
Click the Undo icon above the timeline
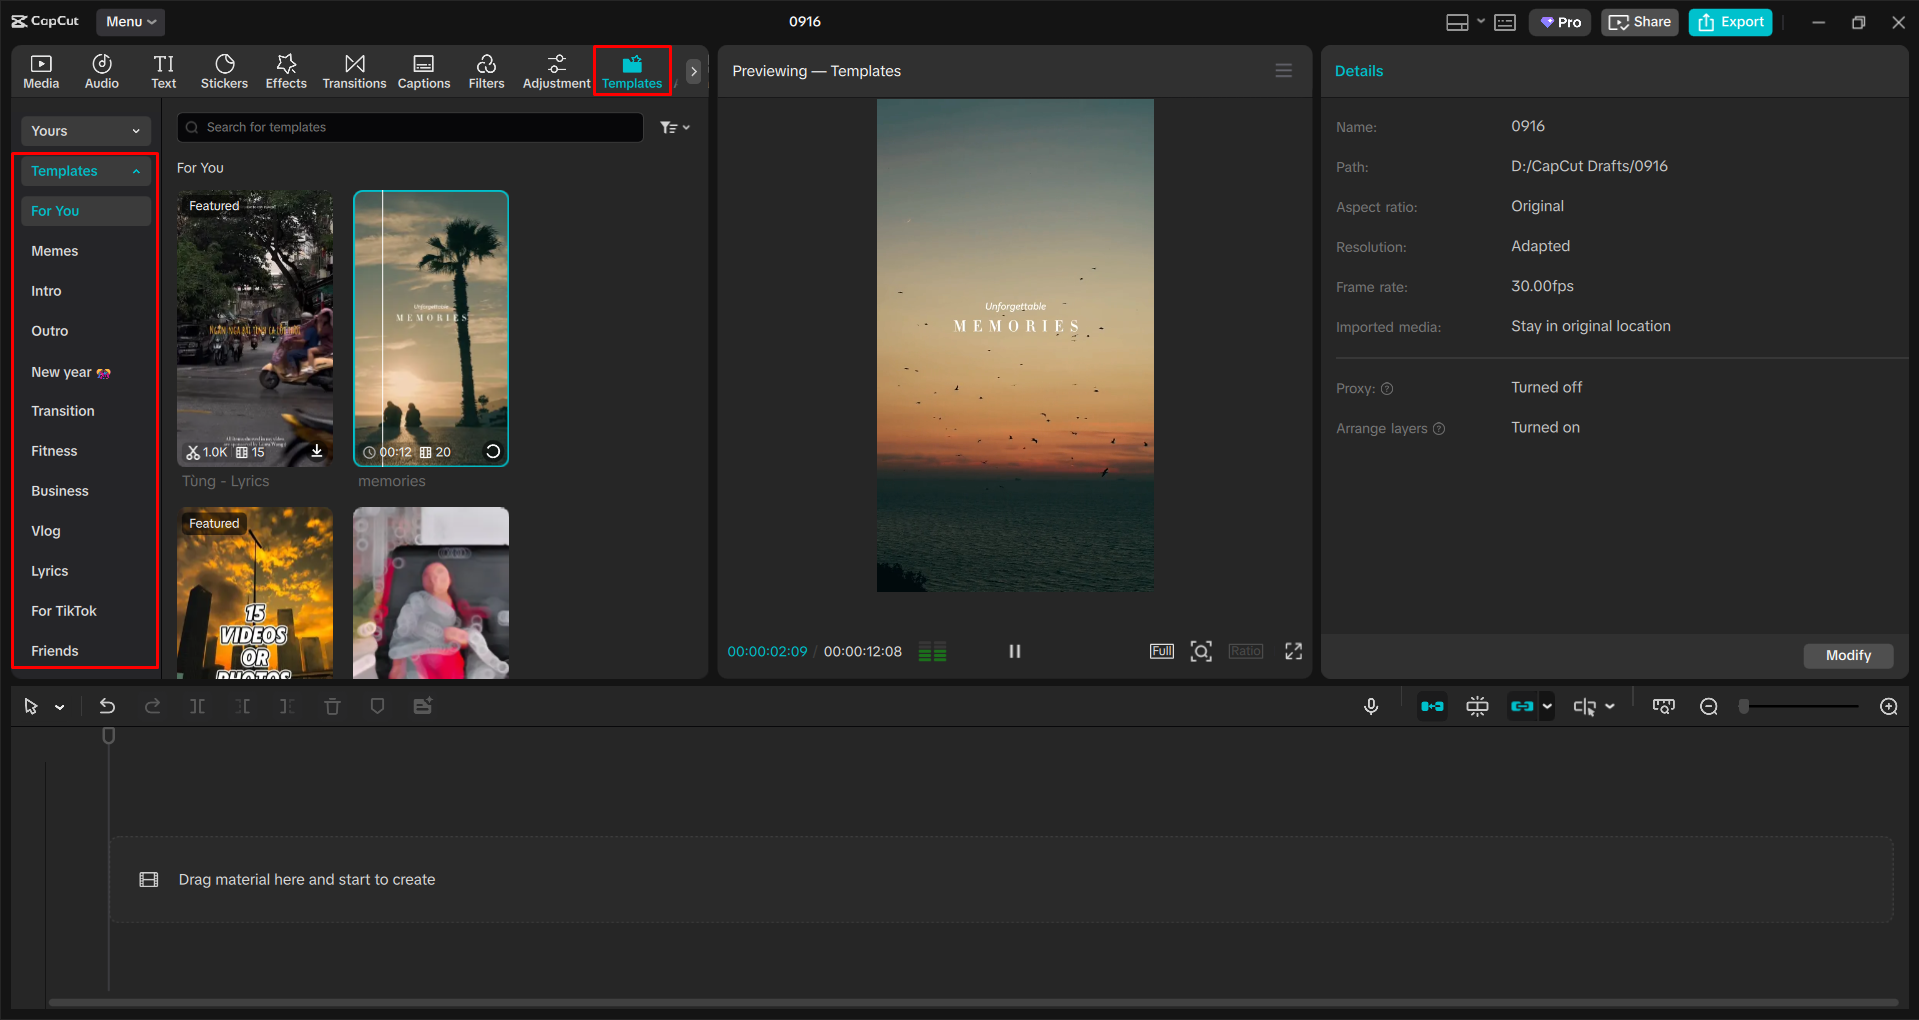pyautogui.click(x=107, y=706)
